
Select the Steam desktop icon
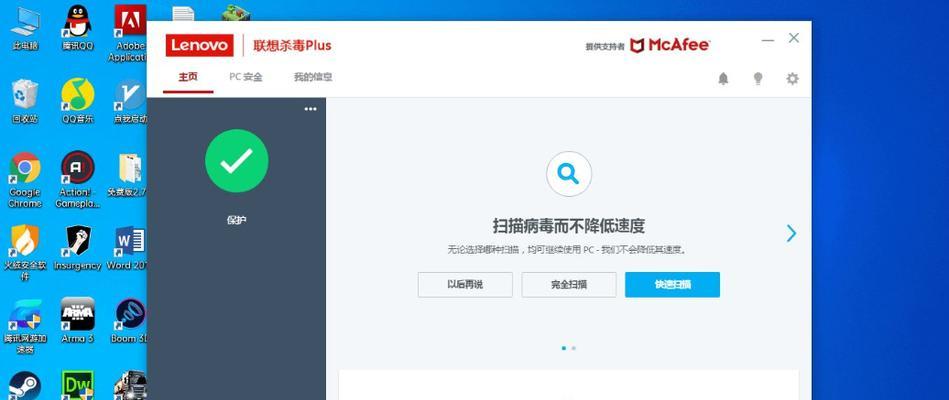click(x=25, y=385)
